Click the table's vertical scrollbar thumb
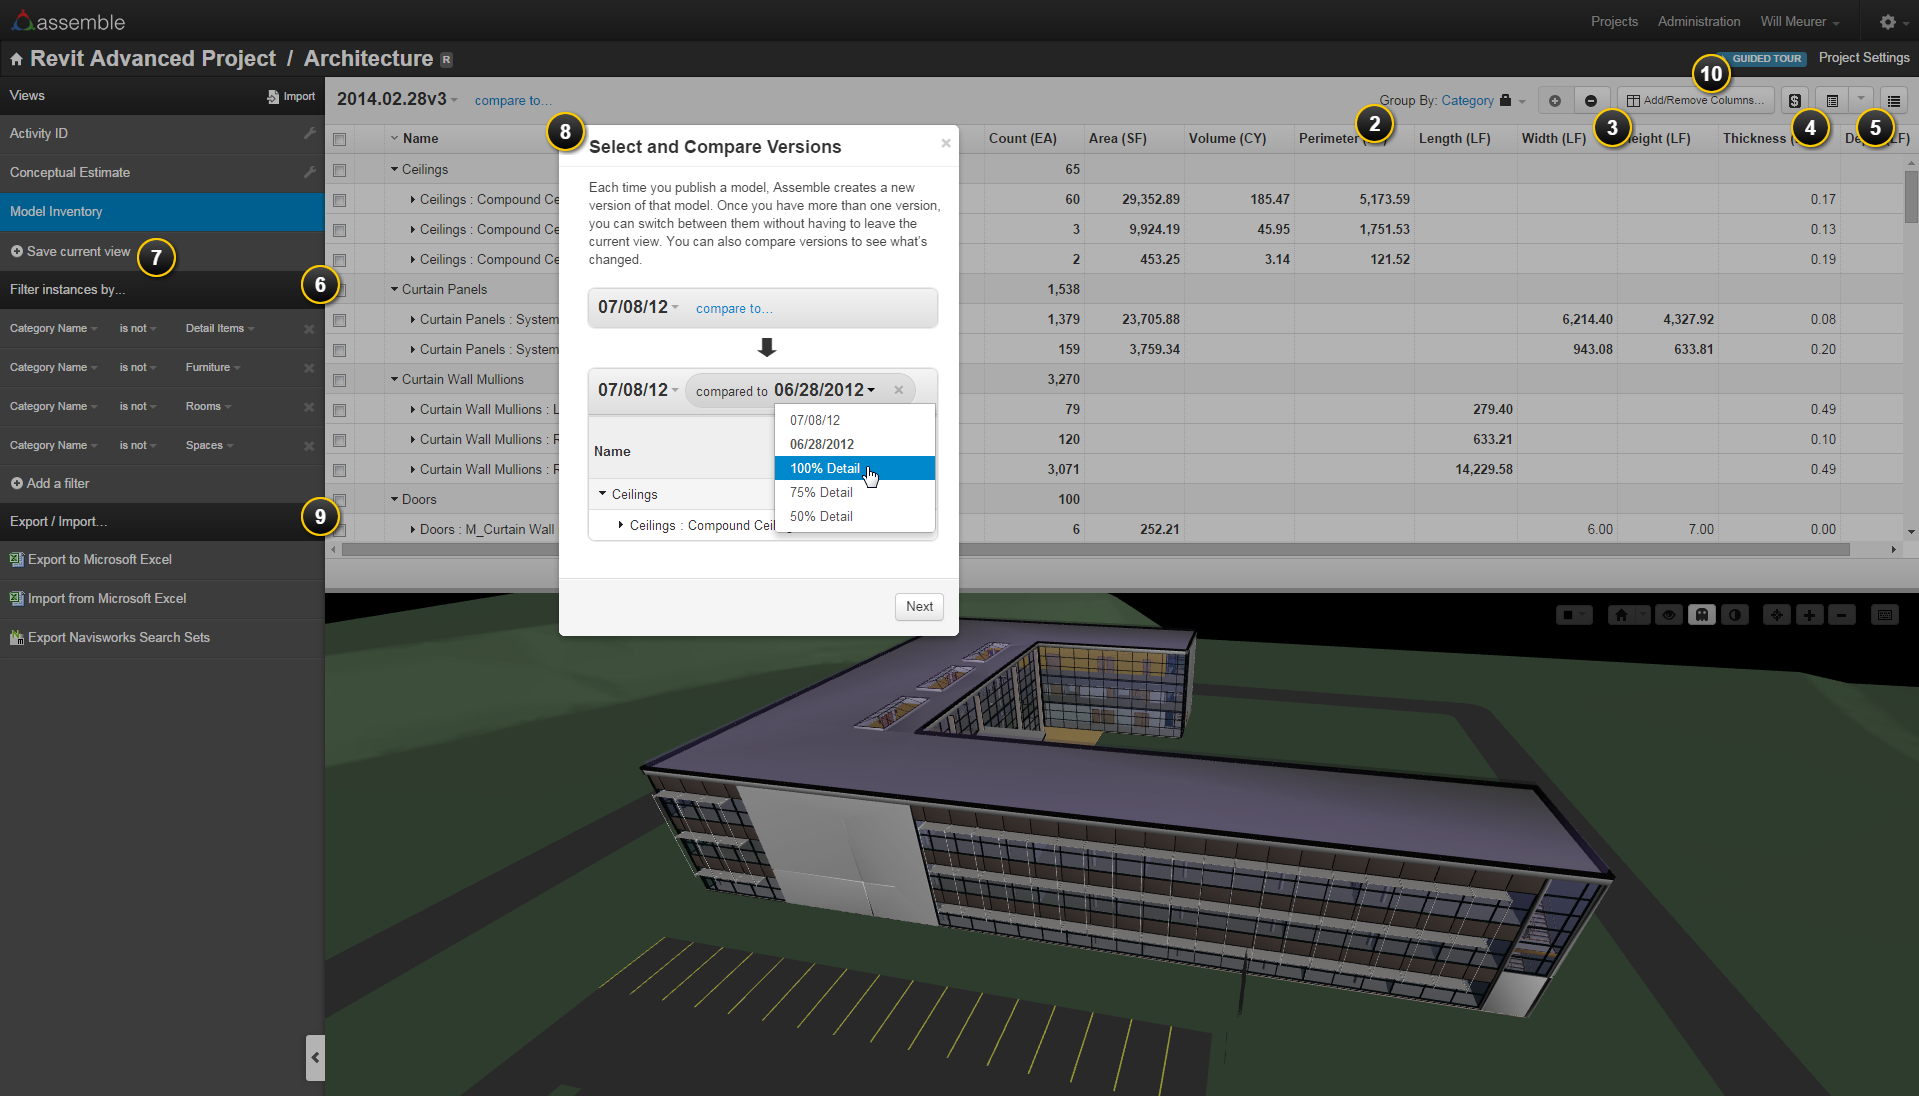The width and height of the screenshot is (1919, 1096). tap(1911, 197)
